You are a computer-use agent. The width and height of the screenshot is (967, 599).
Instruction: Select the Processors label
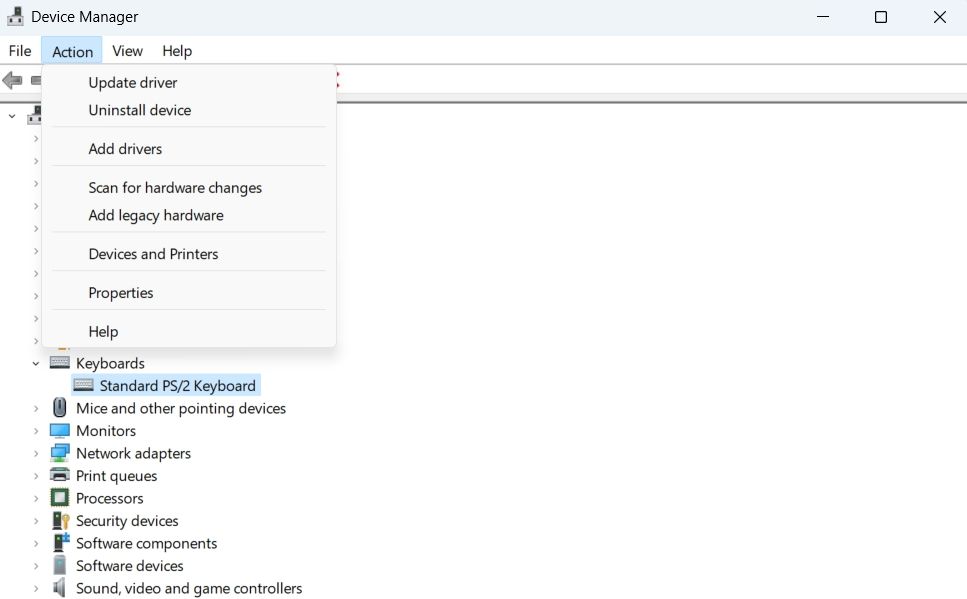pyautogui.click(x=110, y=498)
